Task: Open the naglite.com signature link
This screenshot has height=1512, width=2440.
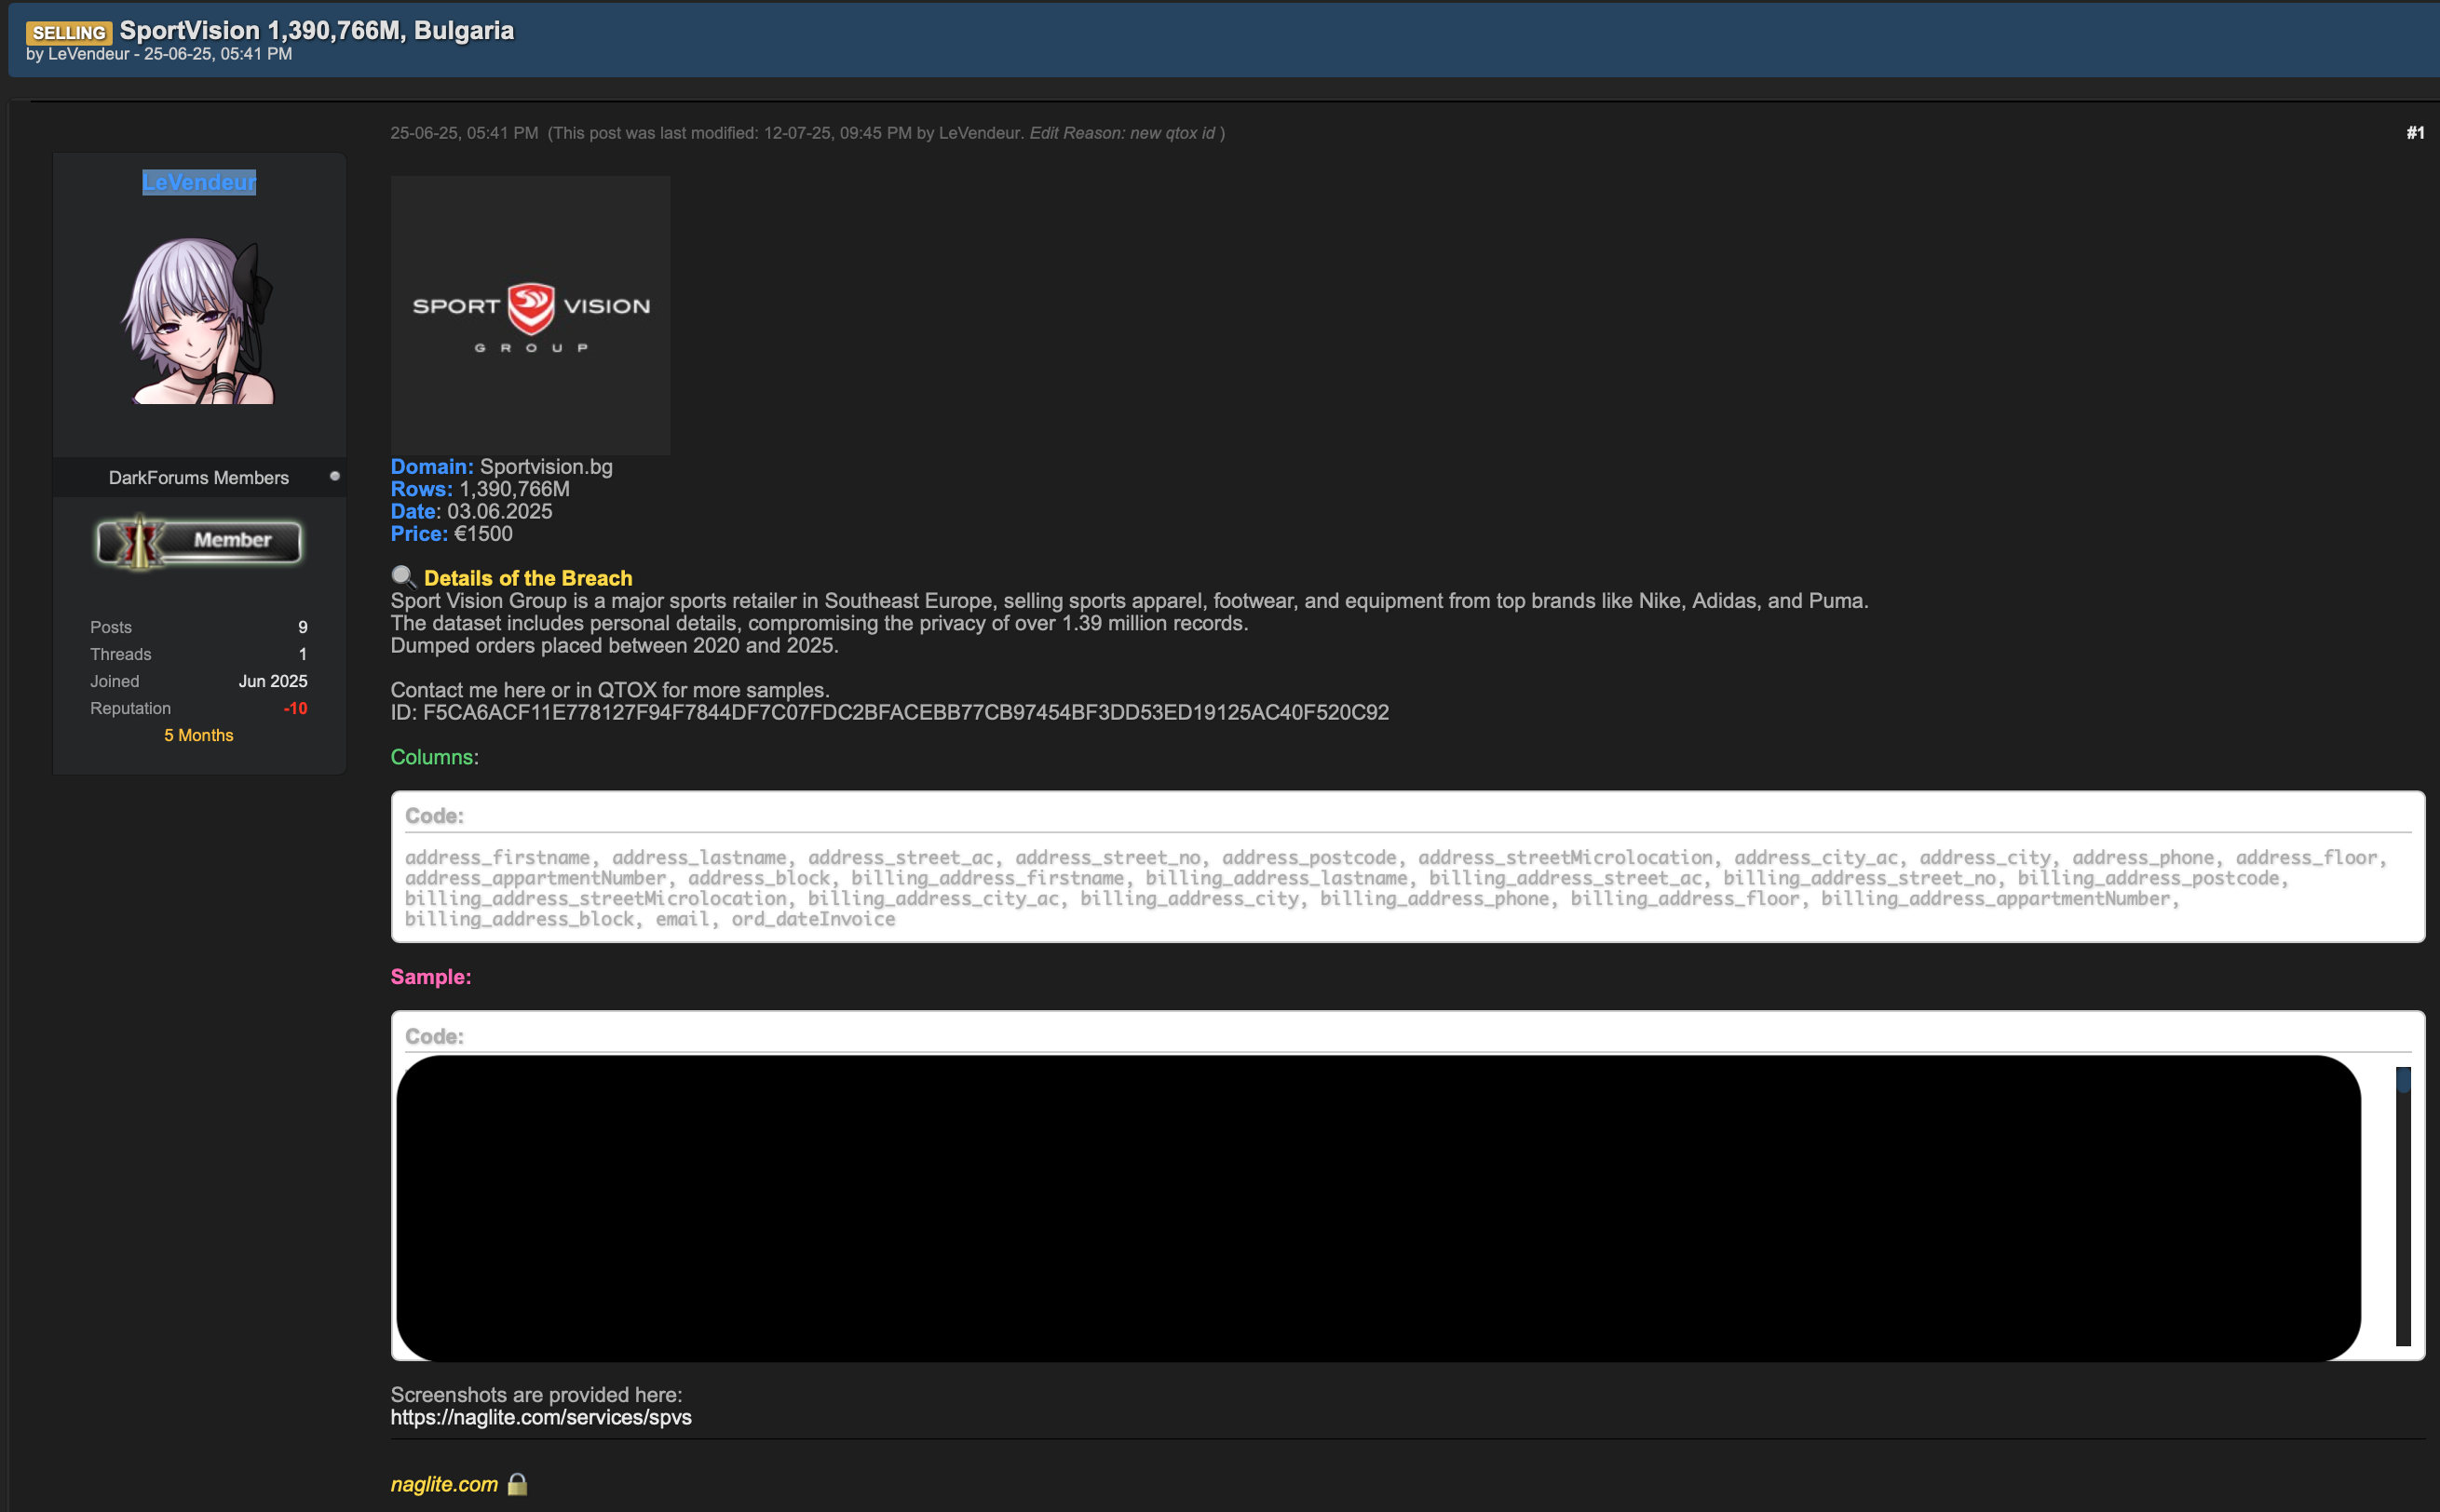Action: tap(444, 1484)
